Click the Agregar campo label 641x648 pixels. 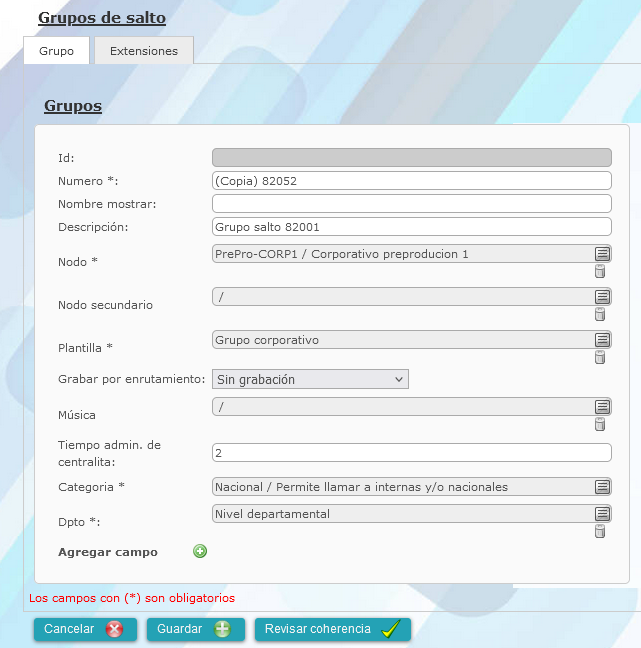108,552
